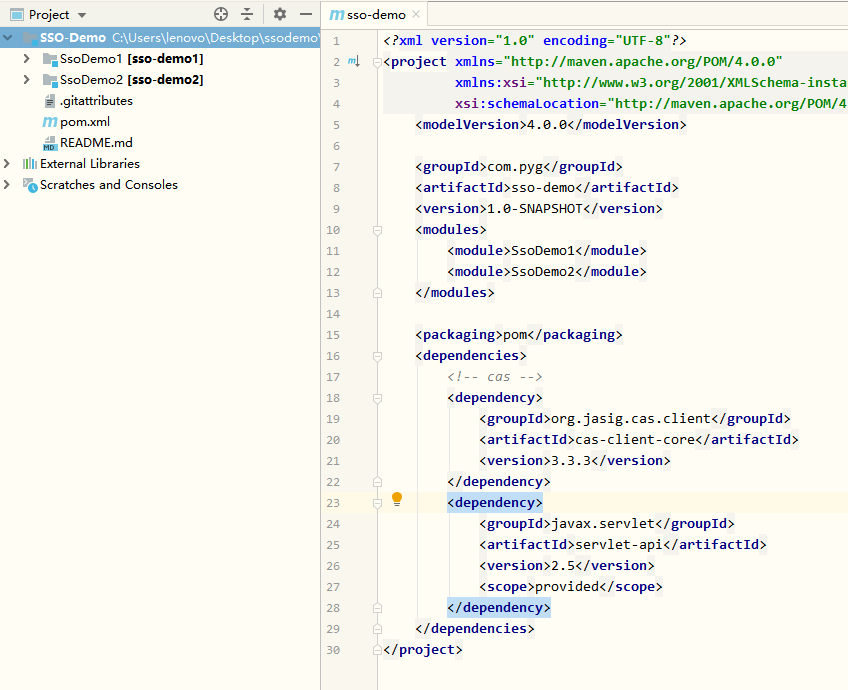Open Project panel settings gear
This screenshot has height=690, width=848.
click(x=280, y=14)
